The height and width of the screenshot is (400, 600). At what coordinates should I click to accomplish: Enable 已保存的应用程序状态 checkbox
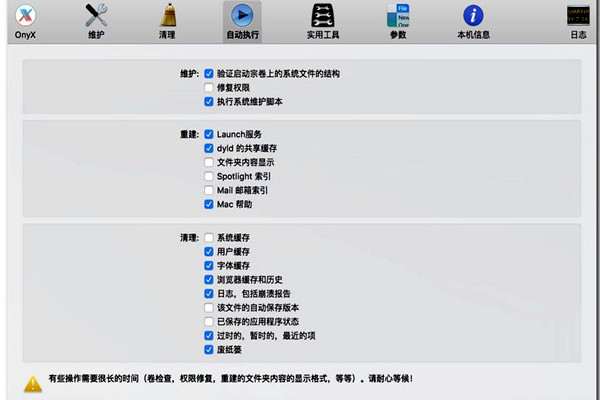click(x=209, y=322)
